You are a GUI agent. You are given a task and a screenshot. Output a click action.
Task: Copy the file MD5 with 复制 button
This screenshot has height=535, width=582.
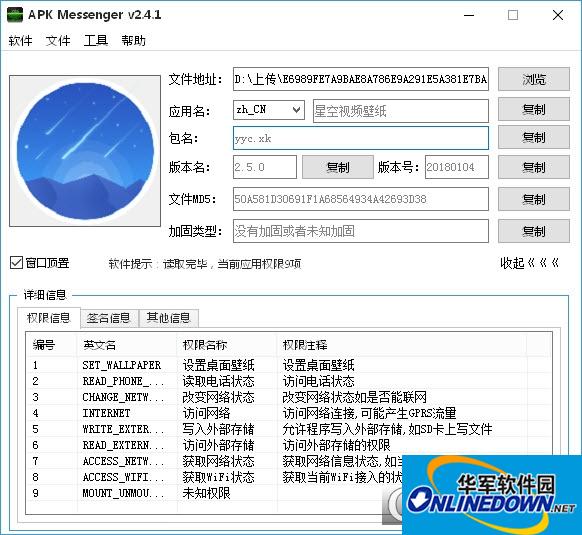[x=534, y=199]
